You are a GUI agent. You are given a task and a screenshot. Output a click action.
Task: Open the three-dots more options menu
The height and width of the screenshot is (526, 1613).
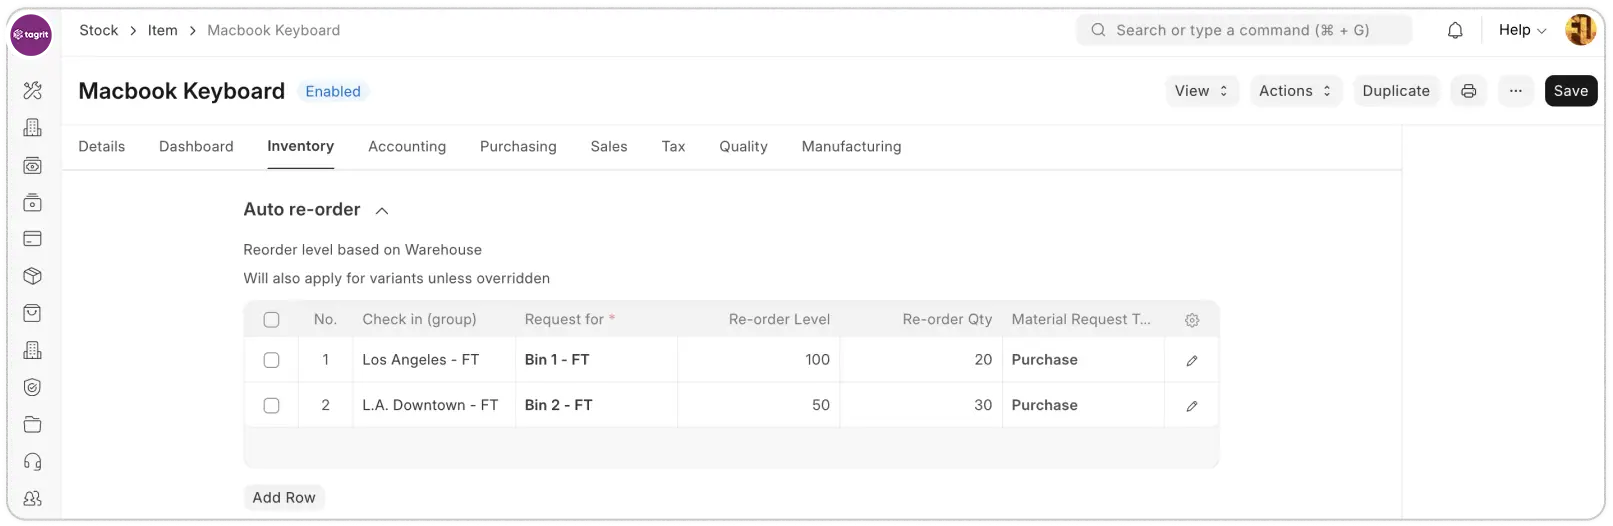[1515, 91]
